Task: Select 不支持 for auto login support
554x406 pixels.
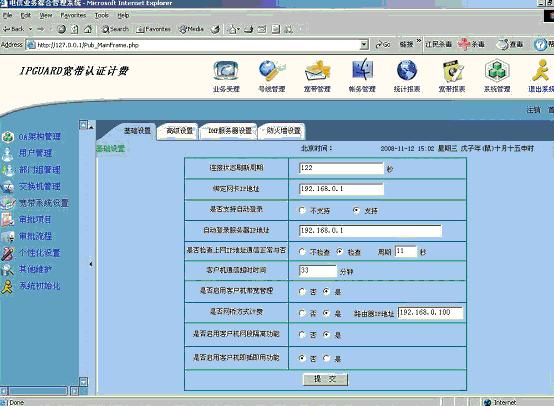Action: coord(302,211)
